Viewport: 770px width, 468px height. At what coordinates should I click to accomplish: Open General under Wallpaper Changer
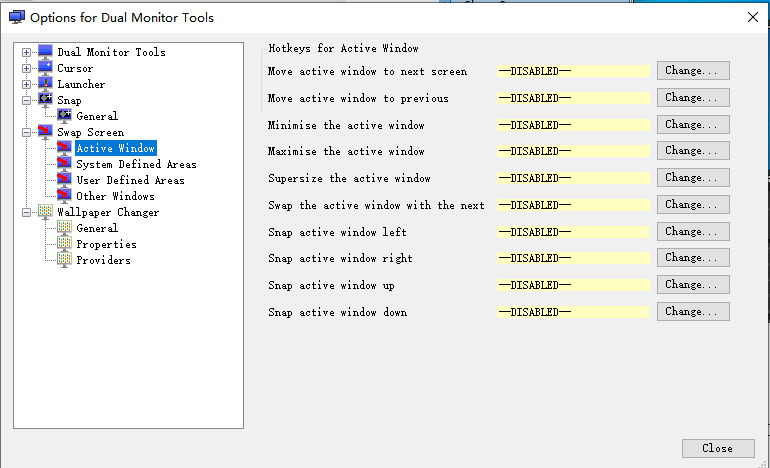[97, 228]
